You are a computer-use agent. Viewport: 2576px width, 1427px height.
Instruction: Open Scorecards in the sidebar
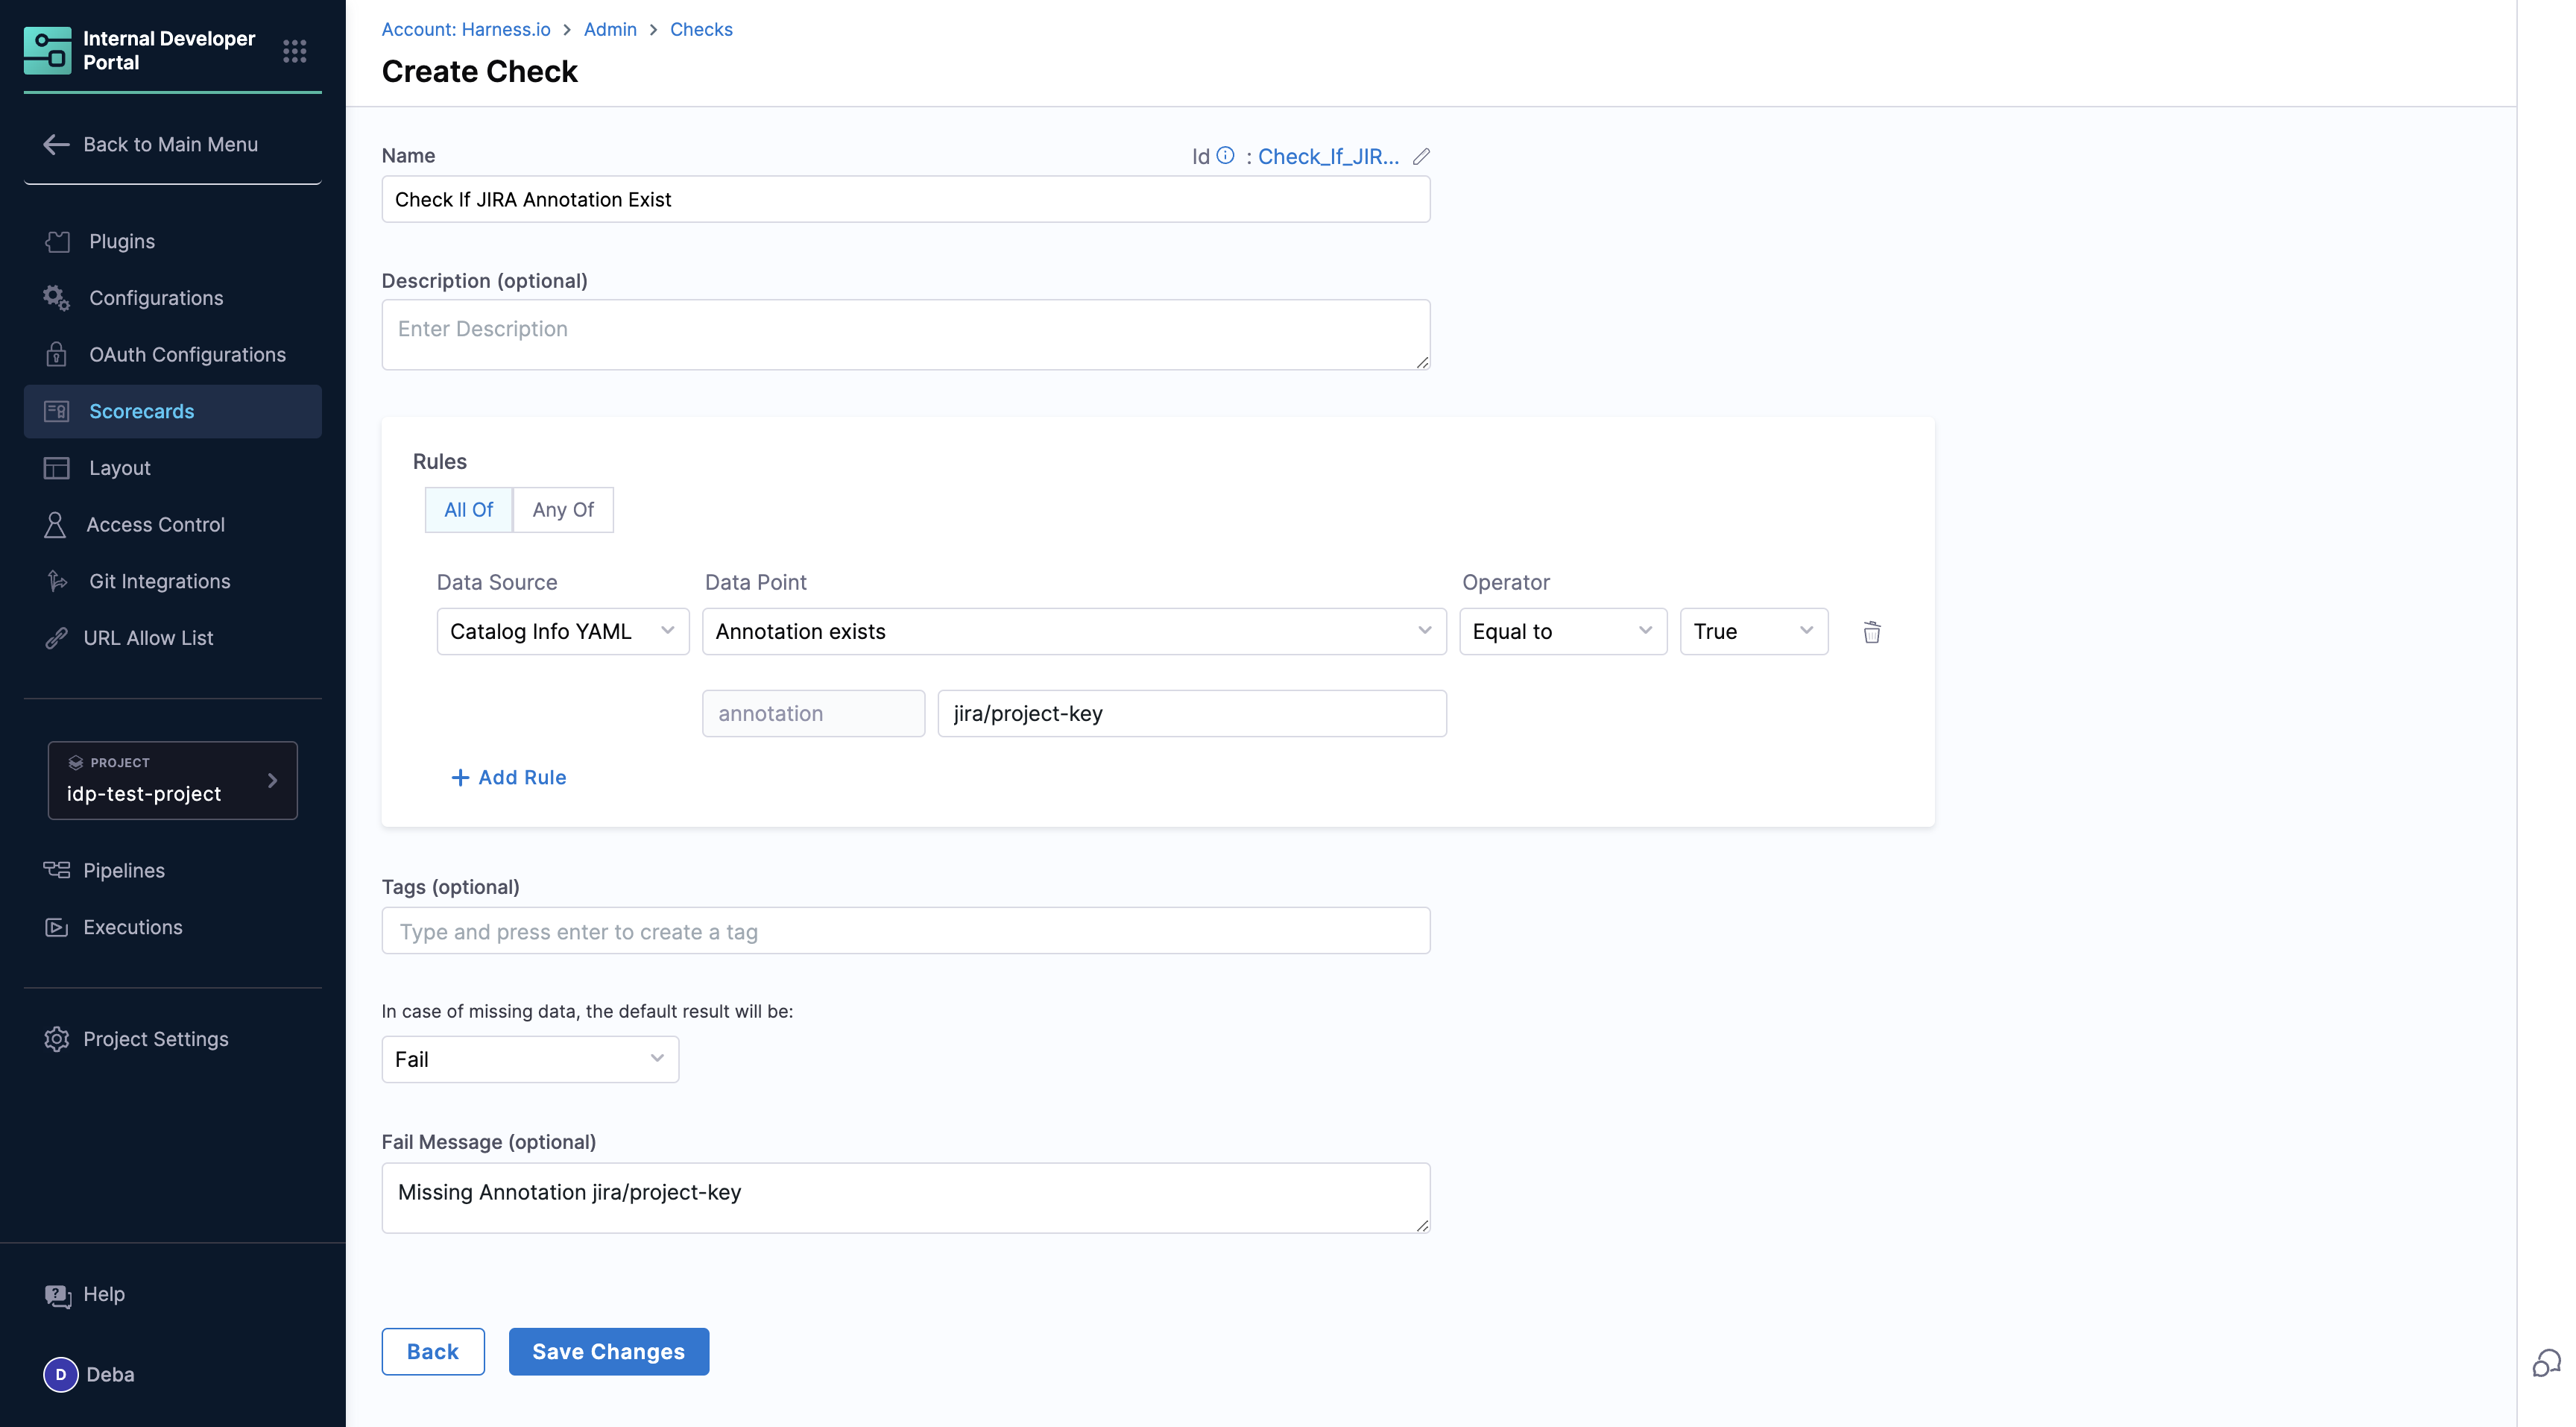coord(141,411)
